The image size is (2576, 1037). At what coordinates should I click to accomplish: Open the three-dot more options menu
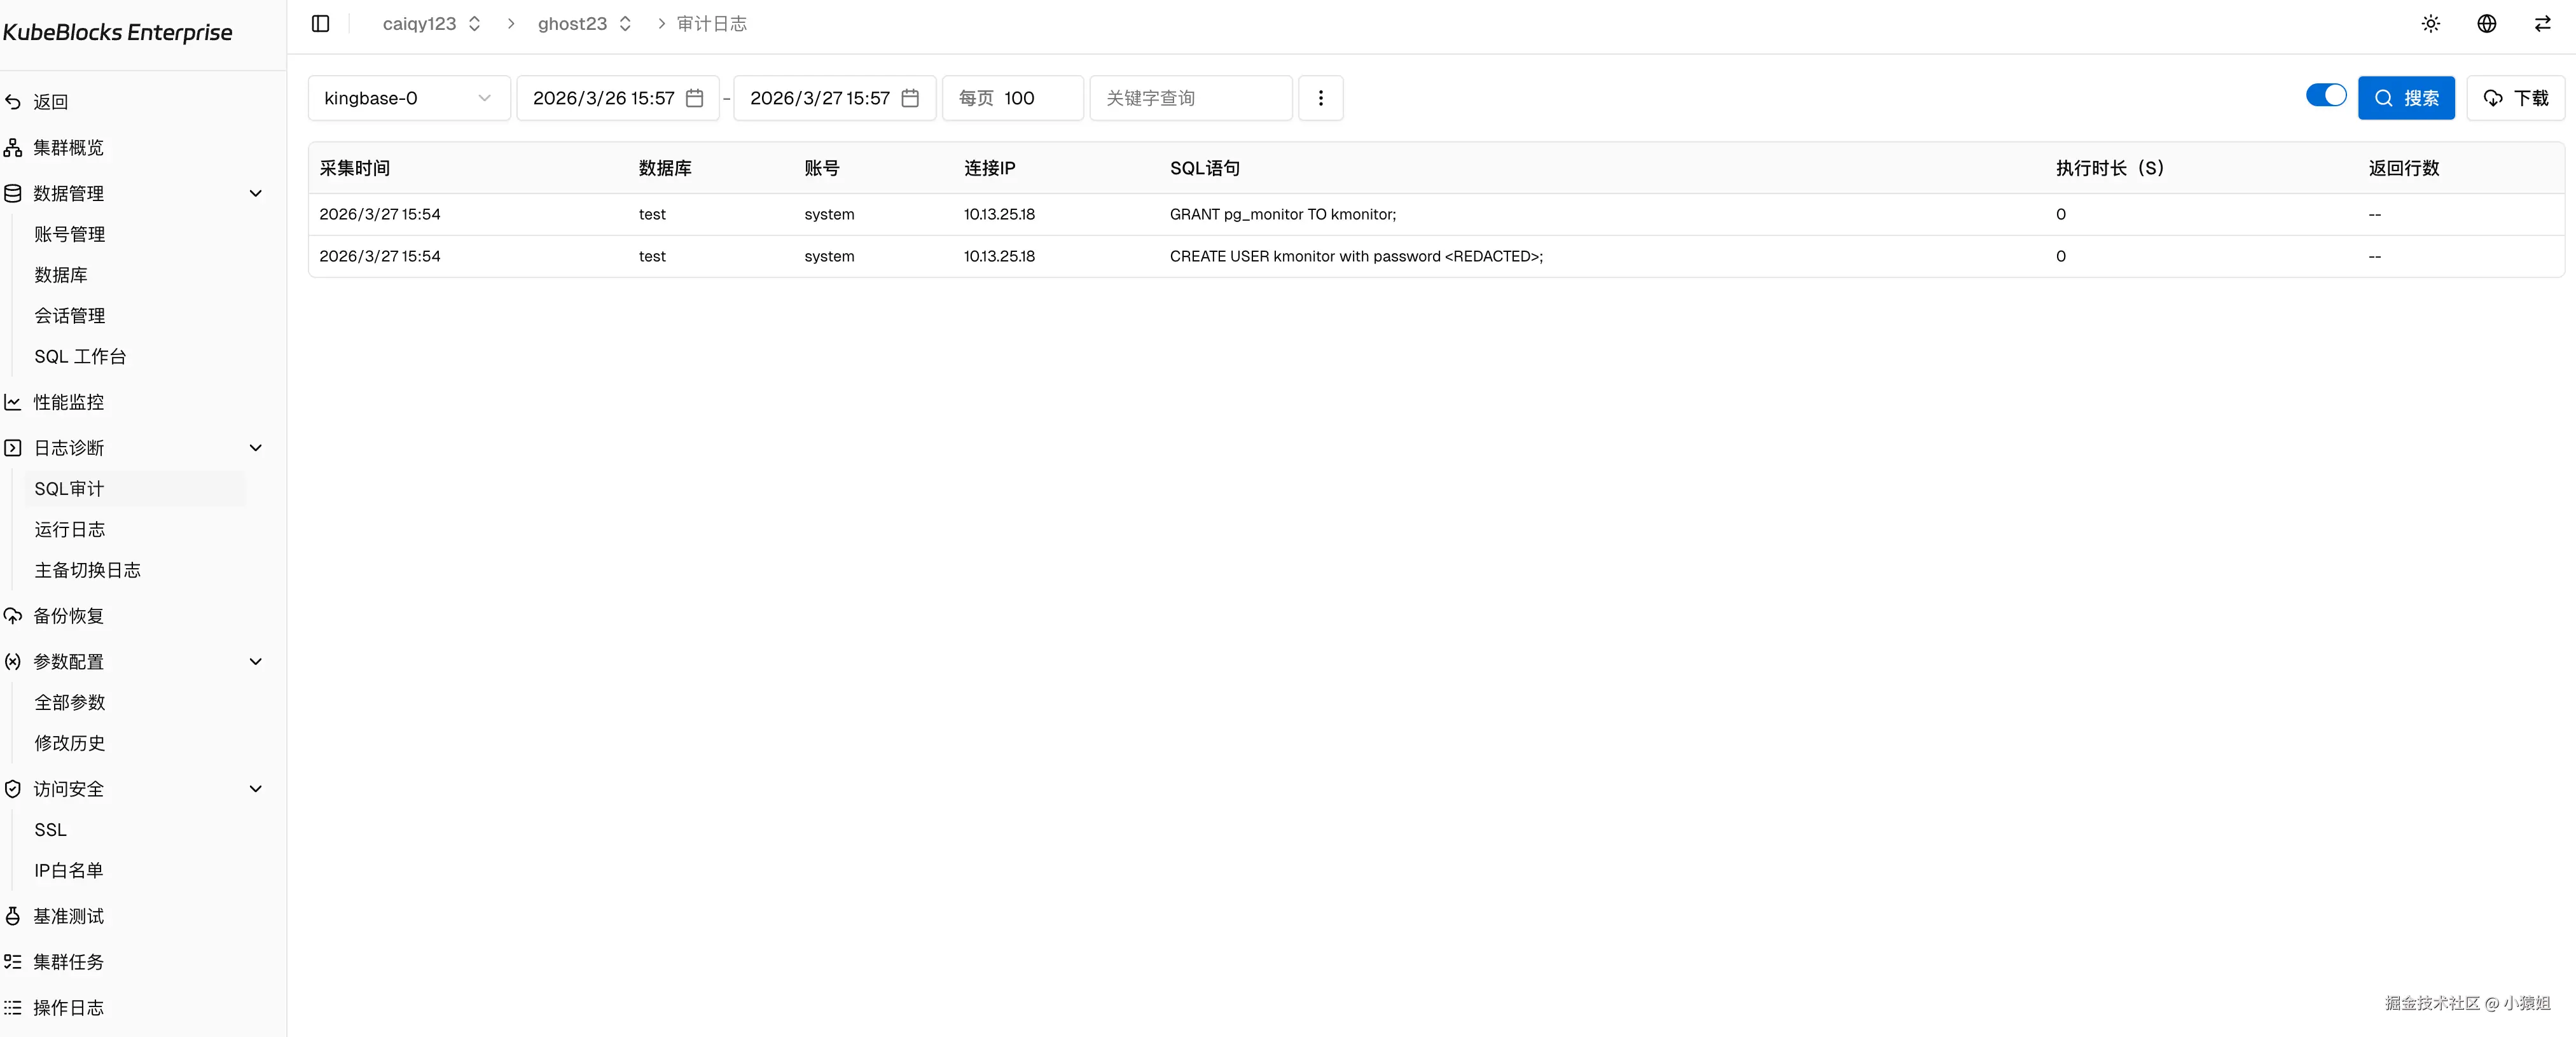pyautogui.click(x=1320, y=98)
